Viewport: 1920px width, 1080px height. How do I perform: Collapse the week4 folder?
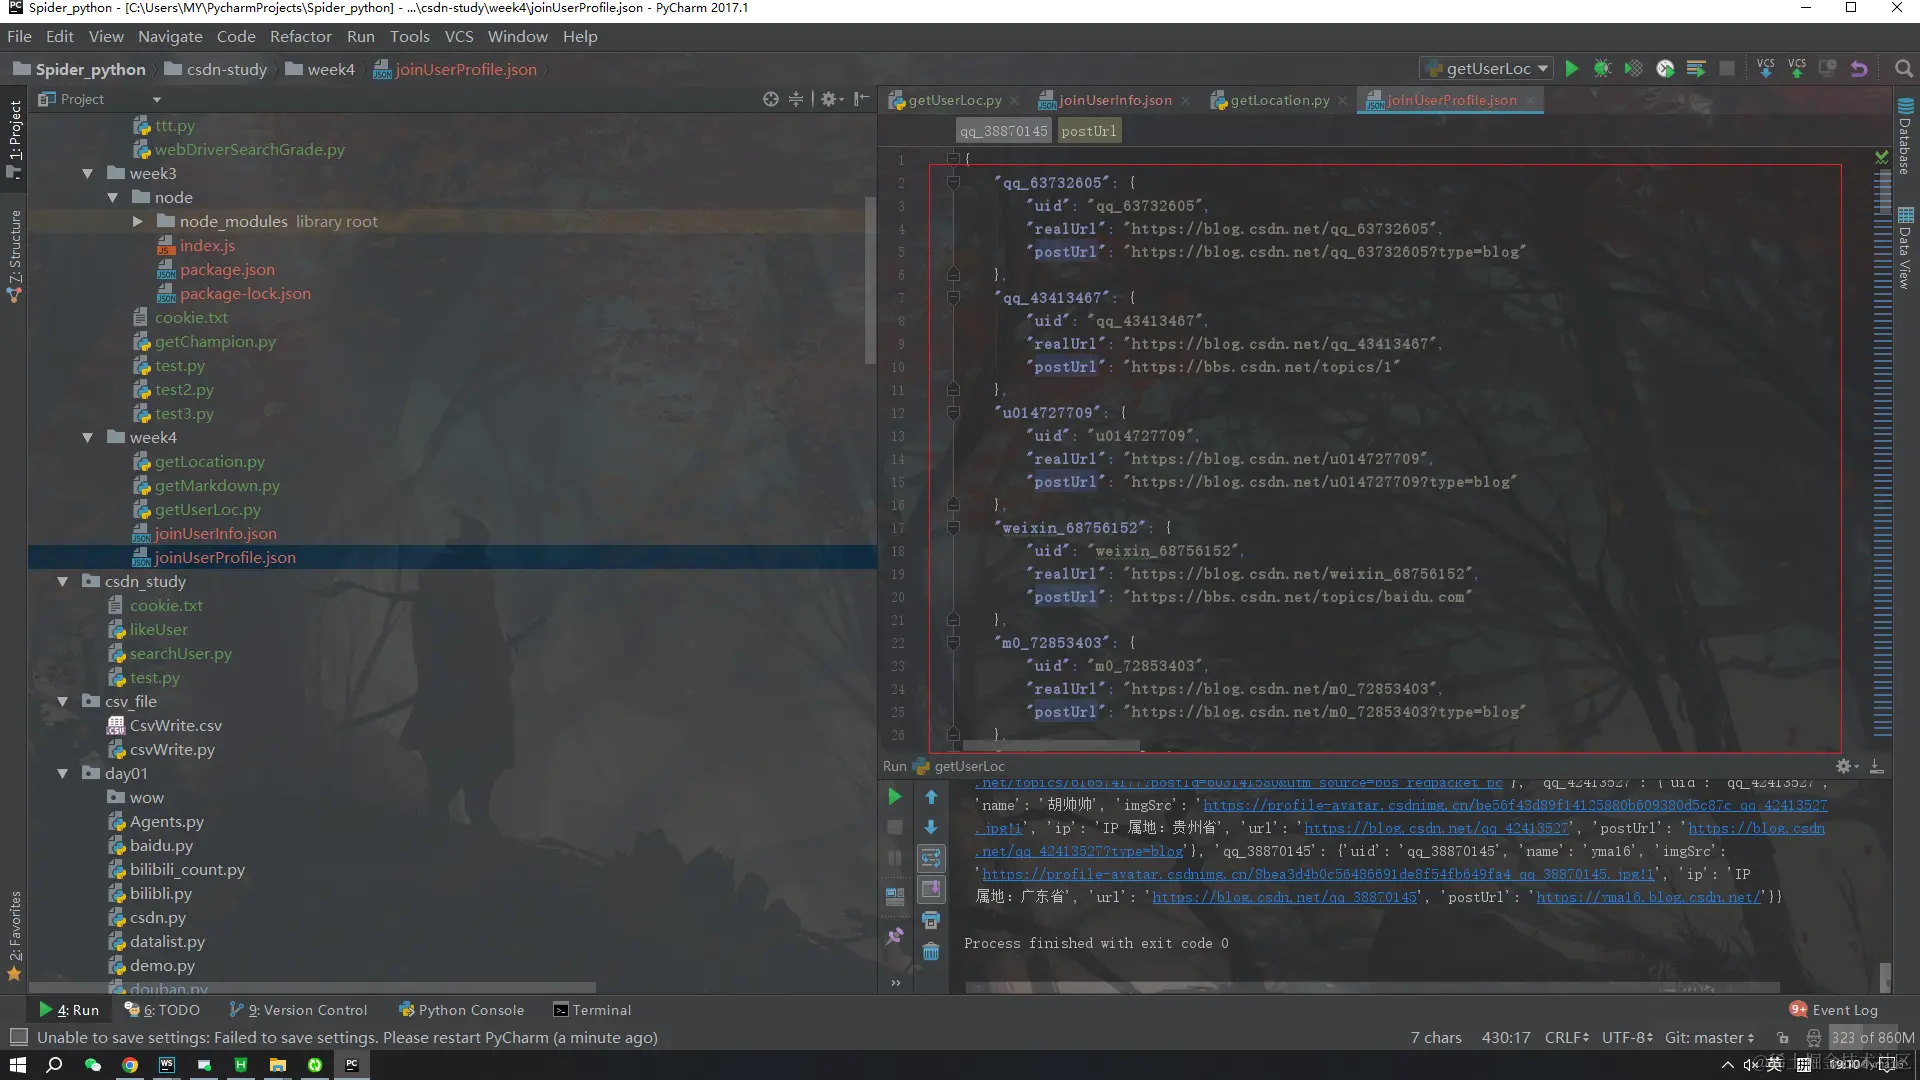(88, 438)
